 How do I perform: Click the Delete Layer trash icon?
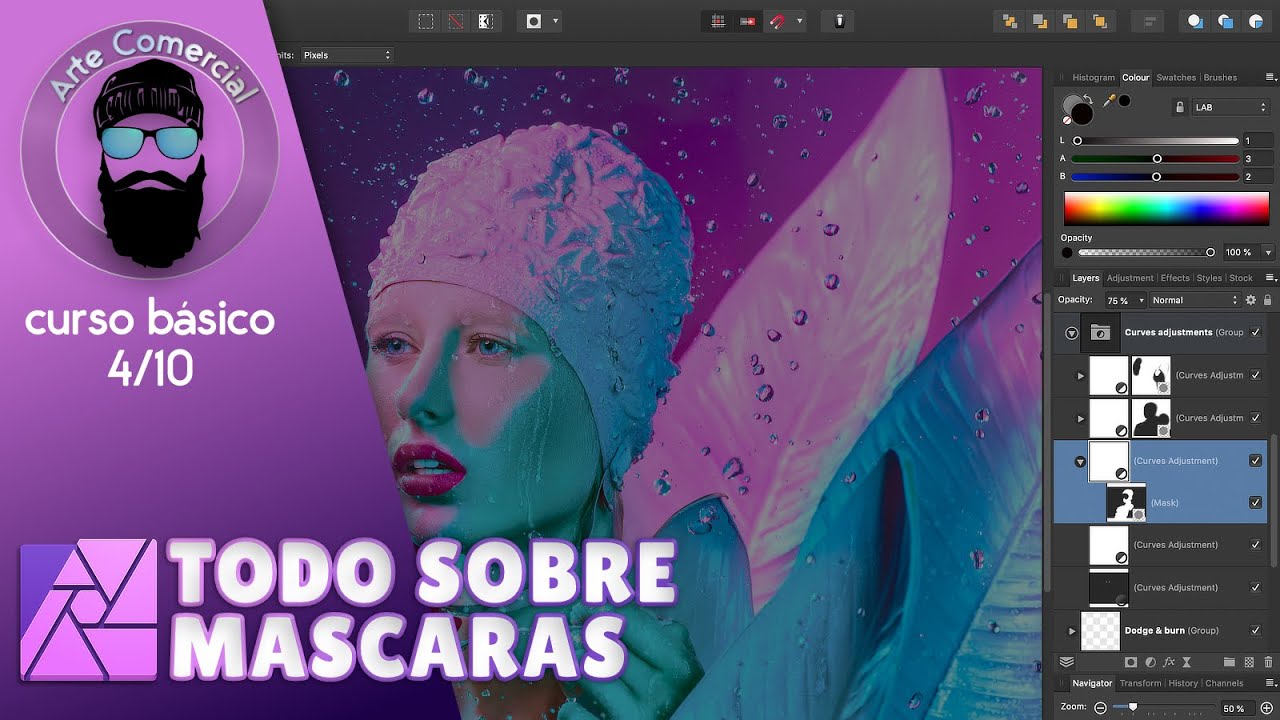pos(1268,662)
